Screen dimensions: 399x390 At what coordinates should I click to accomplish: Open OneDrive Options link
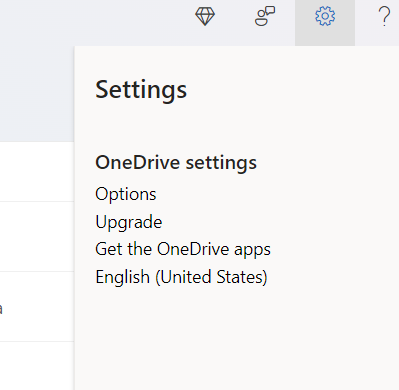[126, 194]
